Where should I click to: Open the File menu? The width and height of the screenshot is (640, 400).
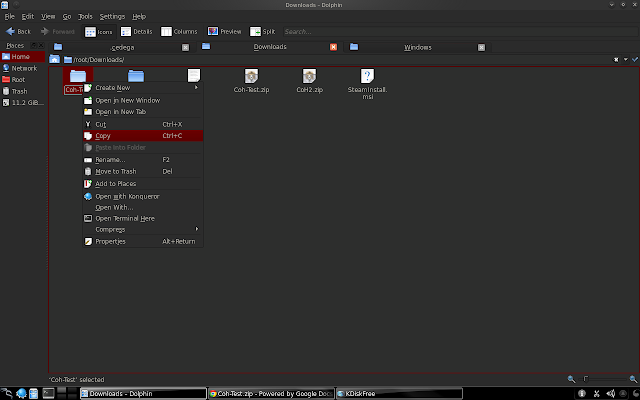click(x=9, y=16)
